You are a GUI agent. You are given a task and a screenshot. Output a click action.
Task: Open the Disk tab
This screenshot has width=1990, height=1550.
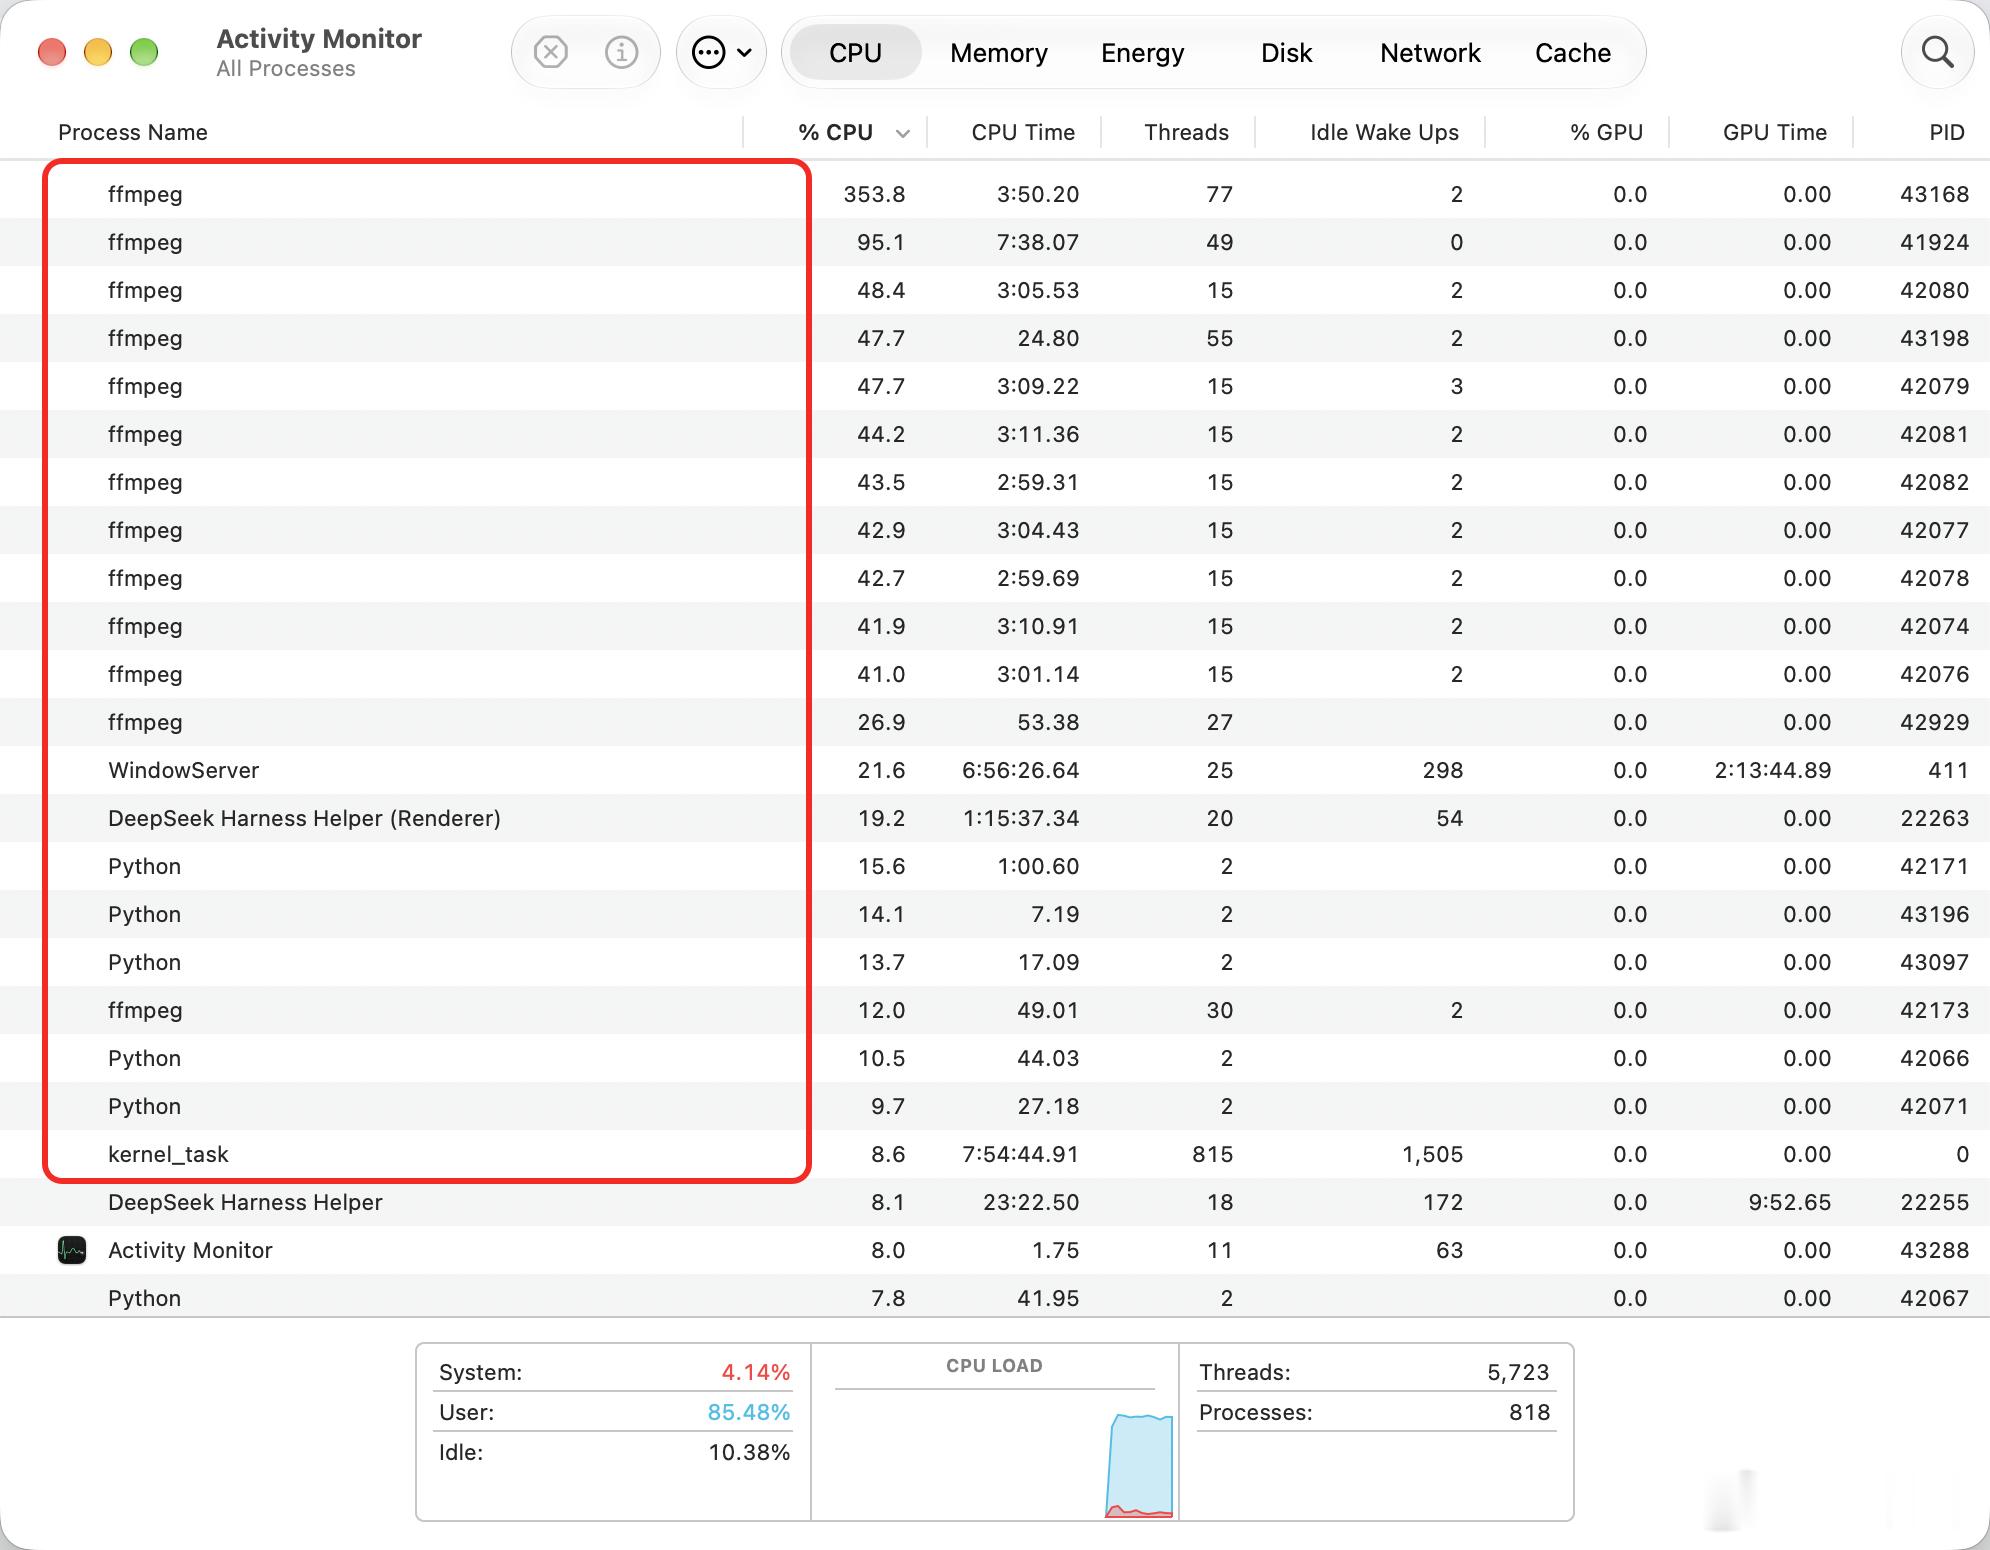click(x=1286, y=52)
